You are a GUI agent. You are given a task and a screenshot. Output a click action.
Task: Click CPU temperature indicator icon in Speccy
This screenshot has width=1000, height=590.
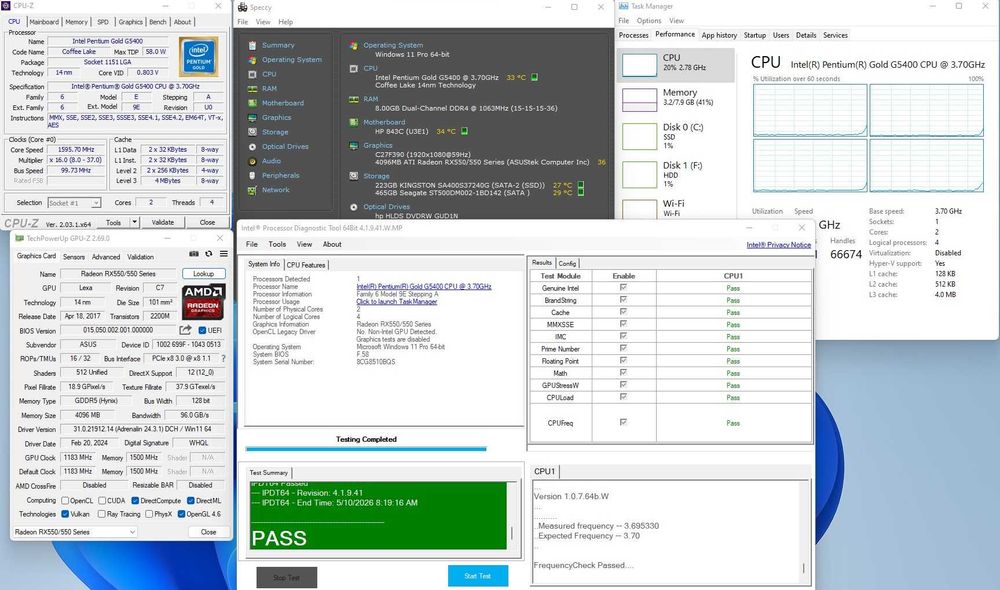[x=534, y=77]
